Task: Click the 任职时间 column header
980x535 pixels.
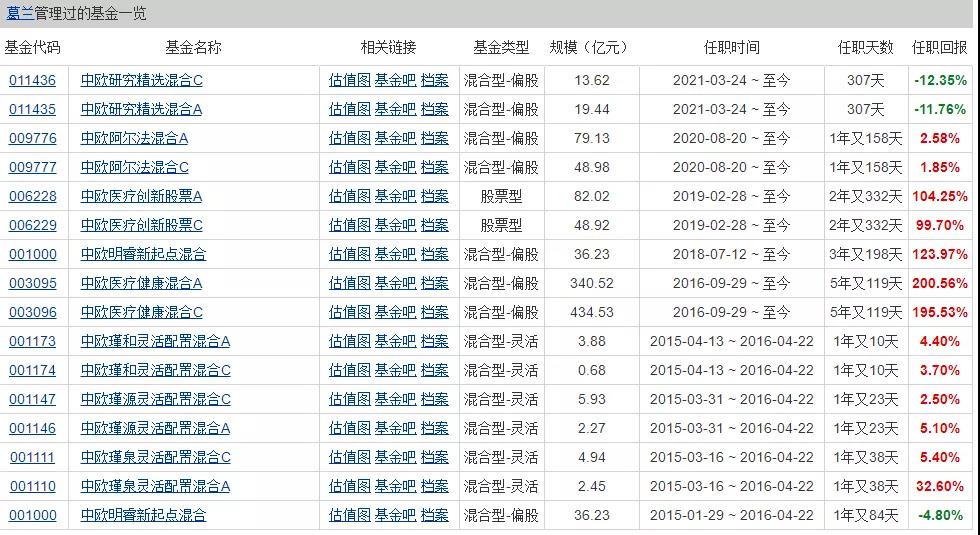Action: coord(732,48)
